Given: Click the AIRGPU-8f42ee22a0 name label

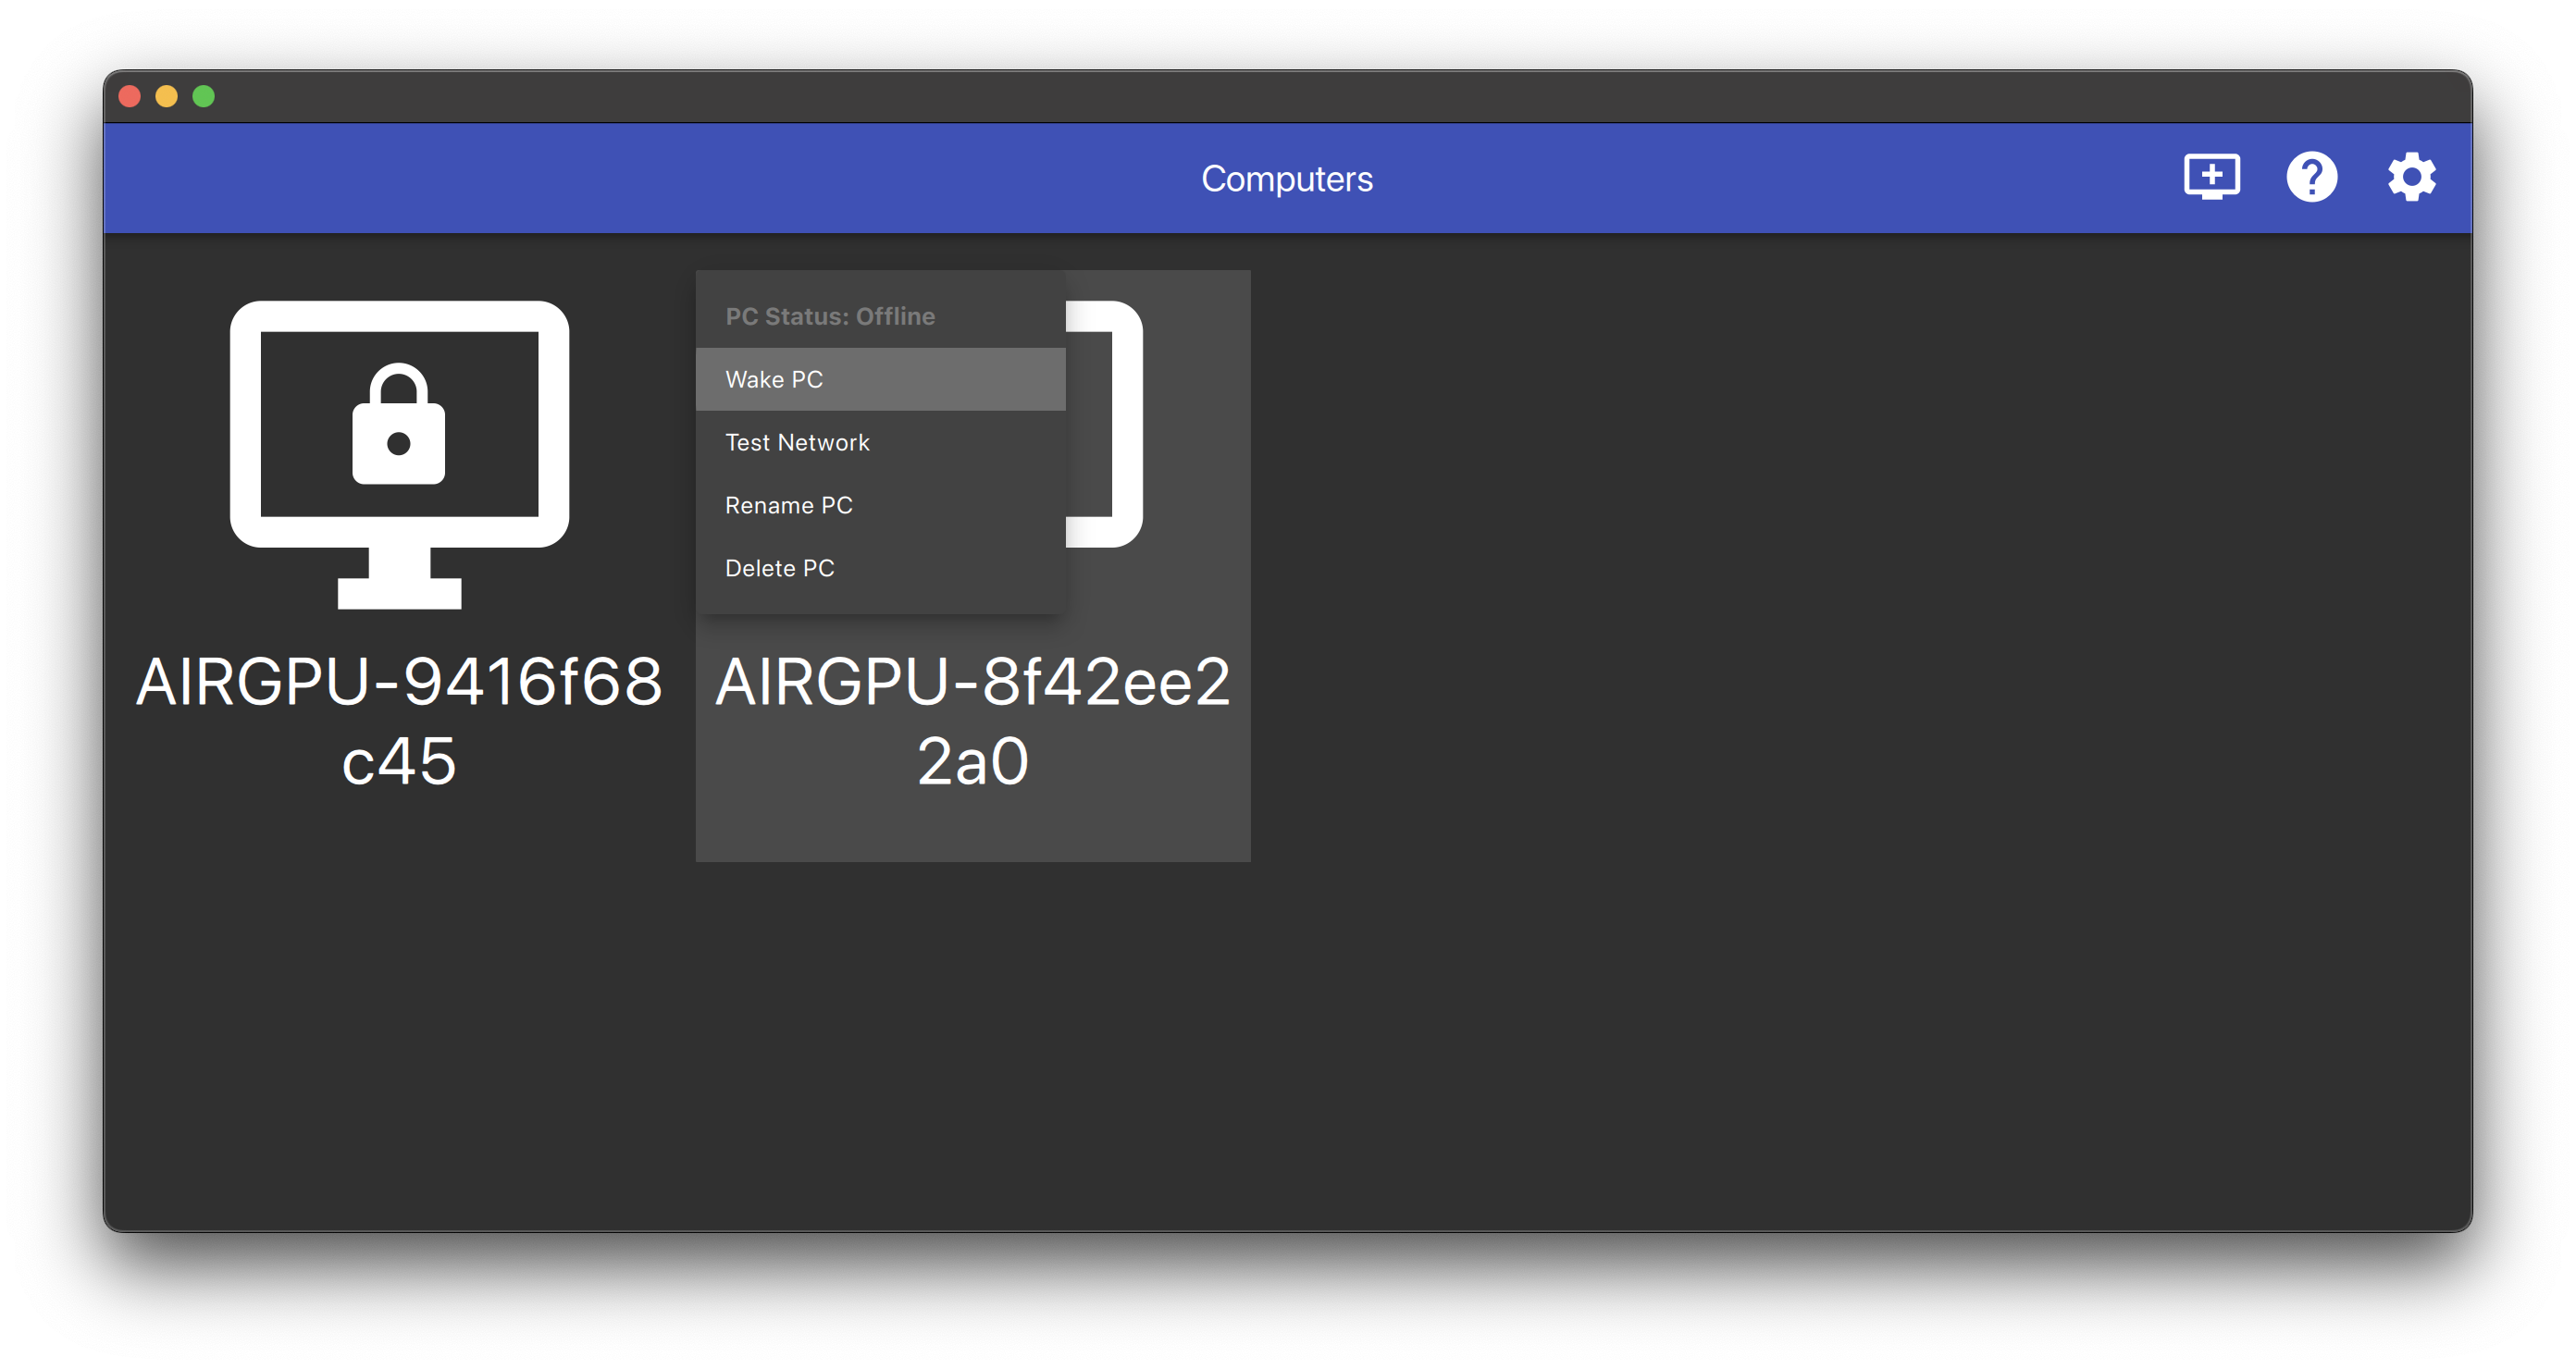Looking at the screenshot, I should (x=972, y=721).
